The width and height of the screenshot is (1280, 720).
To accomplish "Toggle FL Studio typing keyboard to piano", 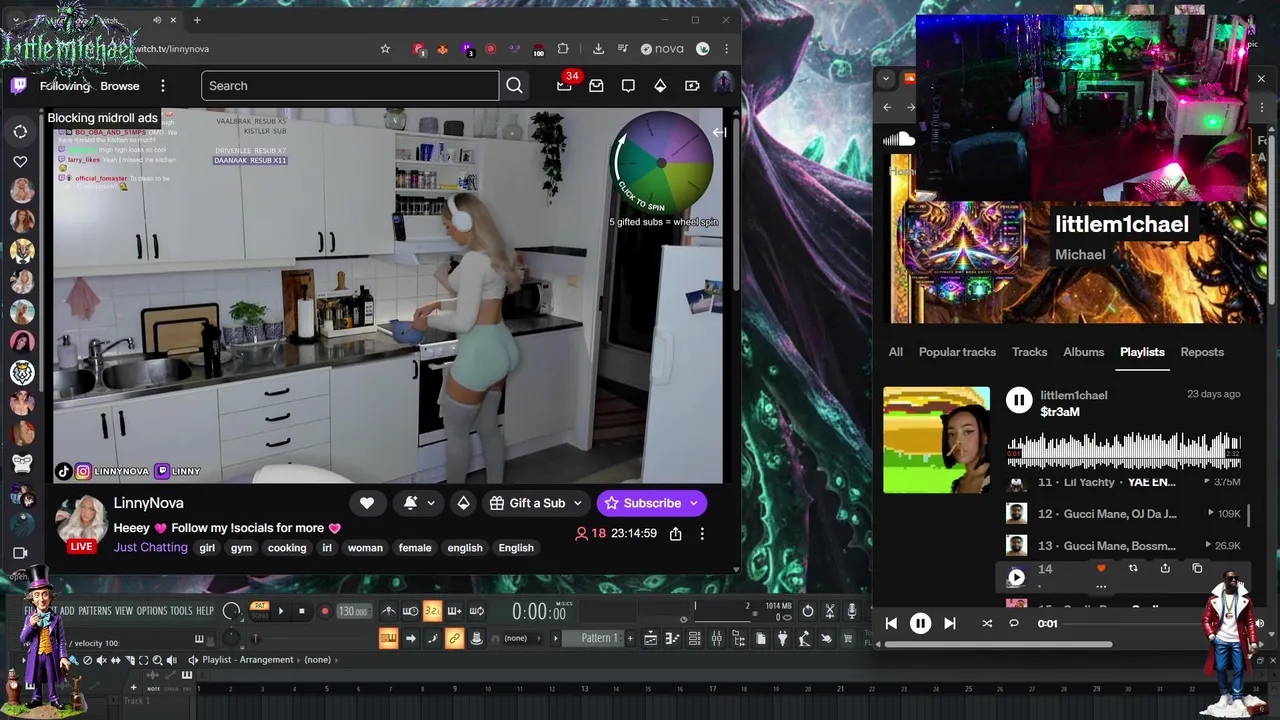I will point(388,638).
